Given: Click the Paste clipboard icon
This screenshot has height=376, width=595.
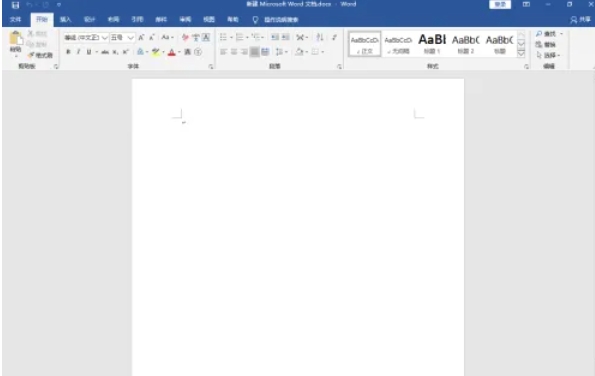Looking at the screenshot, I should pos(16,38).
